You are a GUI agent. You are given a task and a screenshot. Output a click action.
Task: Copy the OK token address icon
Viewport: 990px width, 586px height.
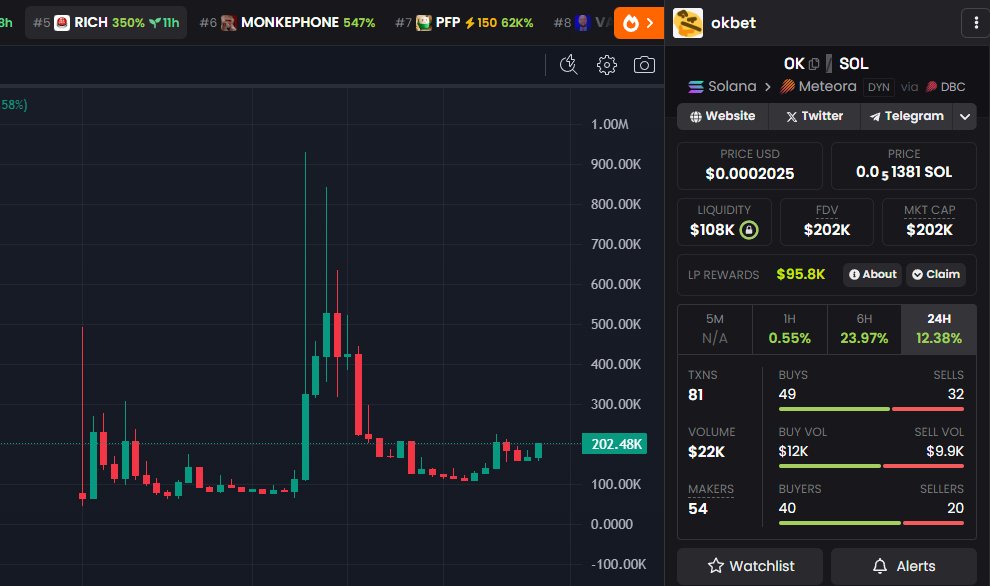(814, 64)
